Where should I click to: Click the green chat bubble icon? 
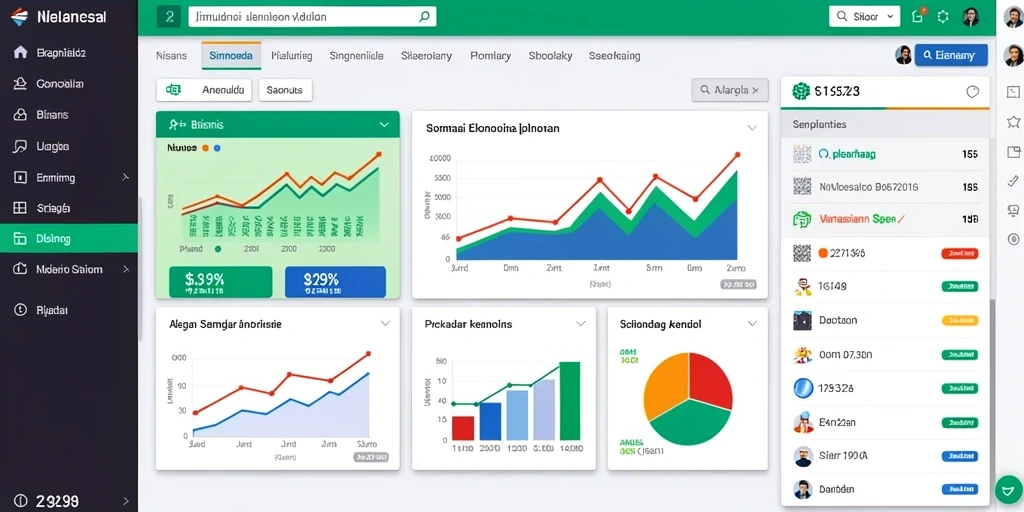coord(1006,488)
